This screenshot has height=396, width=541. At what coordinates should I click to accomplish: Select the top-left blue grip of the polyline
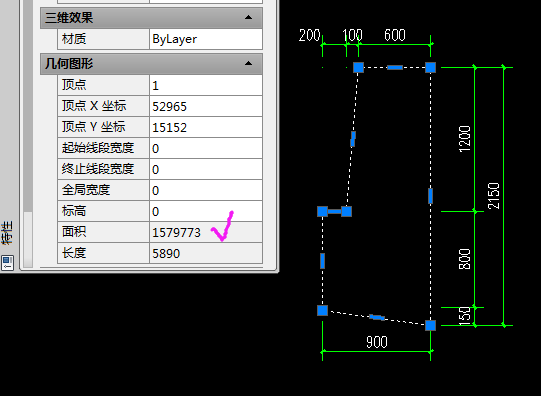(358, 67)
